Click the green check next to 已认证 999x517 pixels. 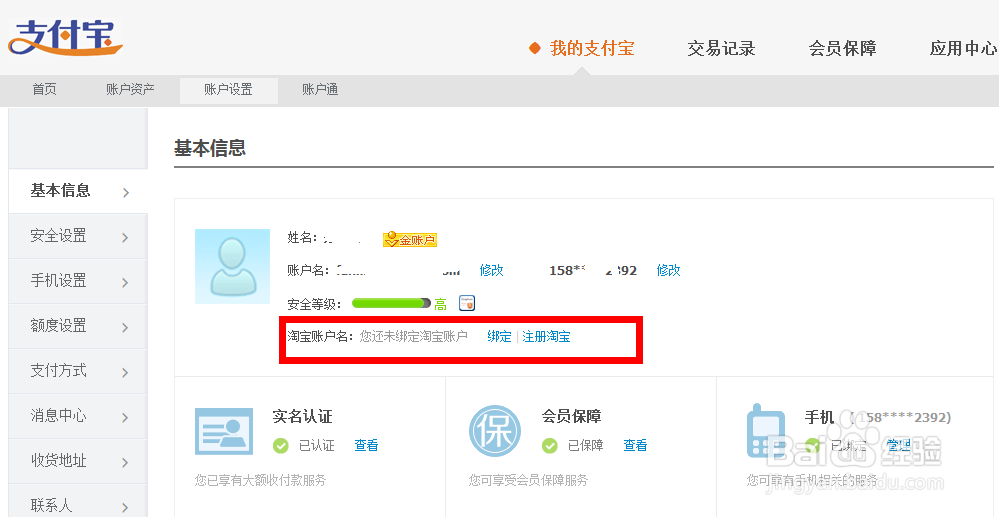click(x=280, y=446)
